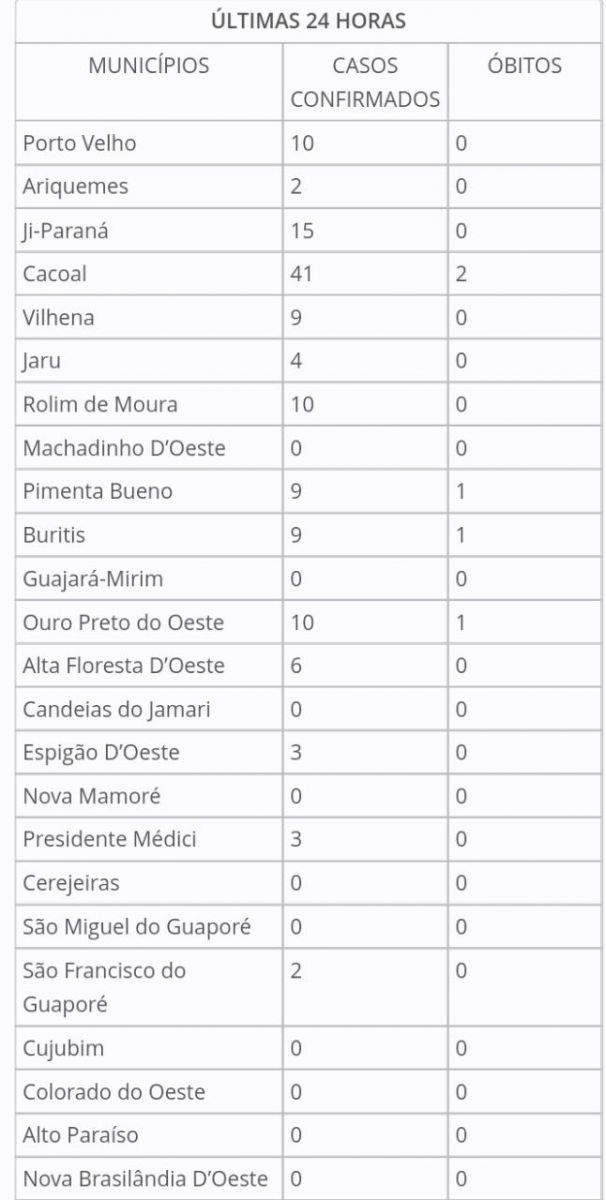
Task: Click the Presidente Médici municipality cell
Action: 109,839
